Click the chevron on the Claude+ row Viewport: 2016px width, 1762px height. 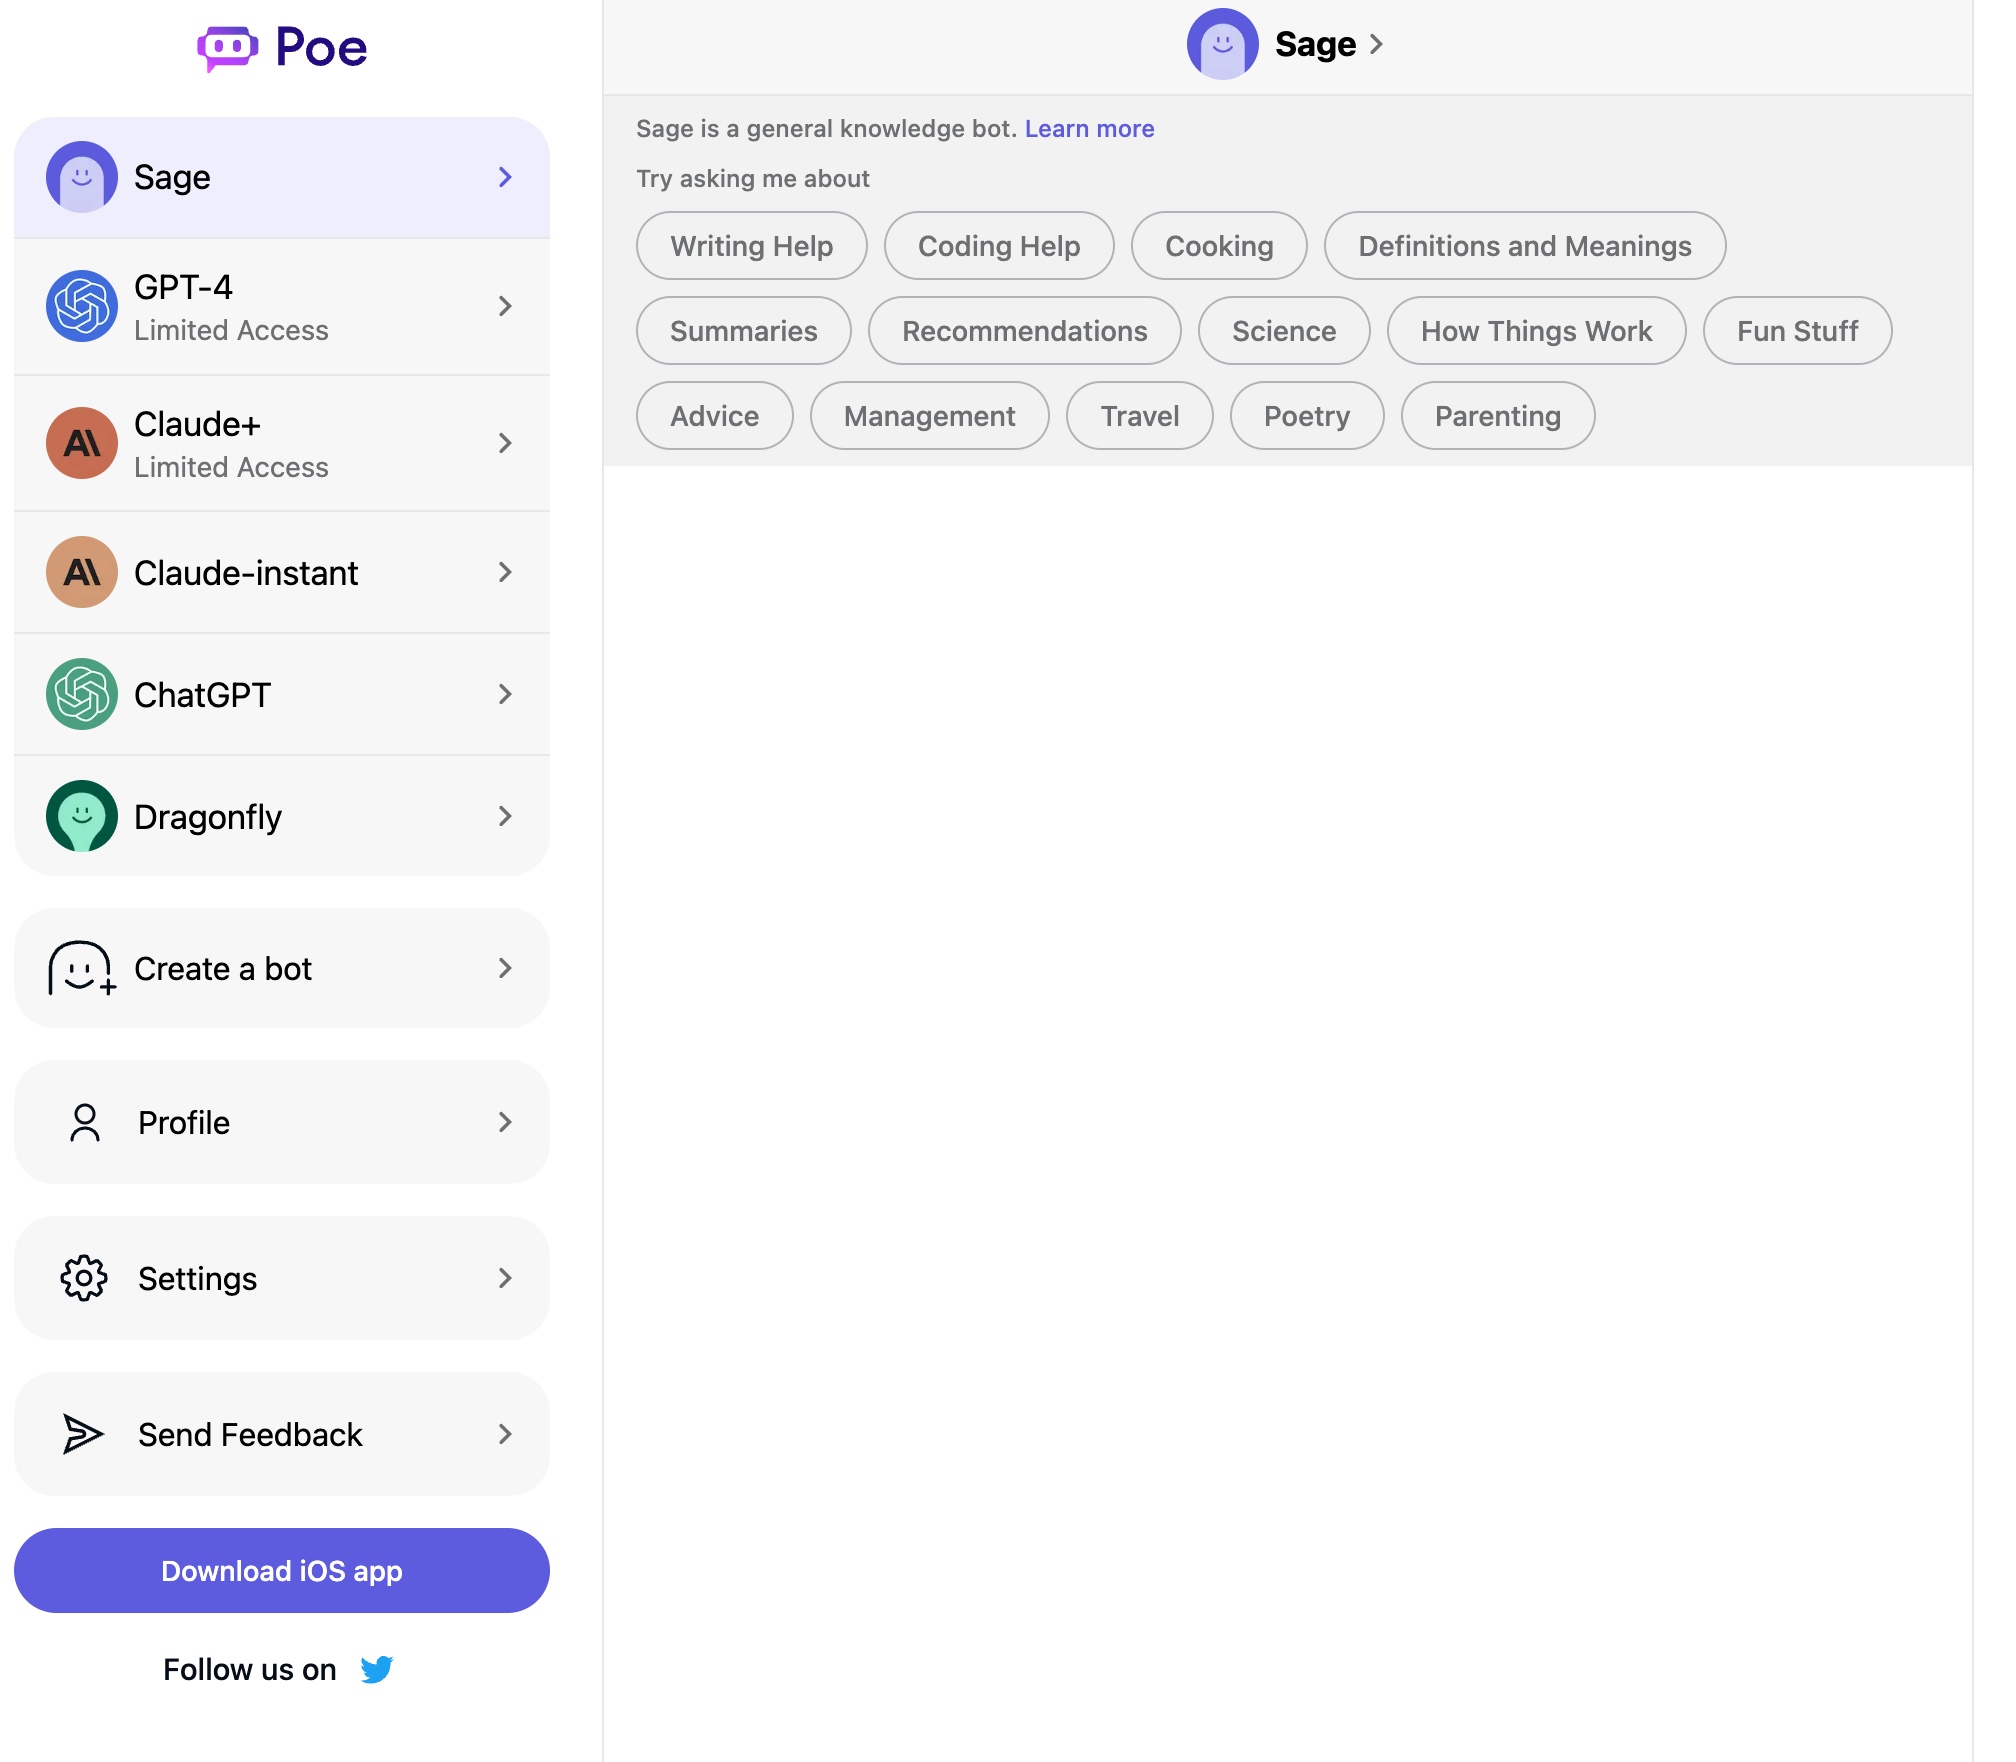tap(505, 443)
